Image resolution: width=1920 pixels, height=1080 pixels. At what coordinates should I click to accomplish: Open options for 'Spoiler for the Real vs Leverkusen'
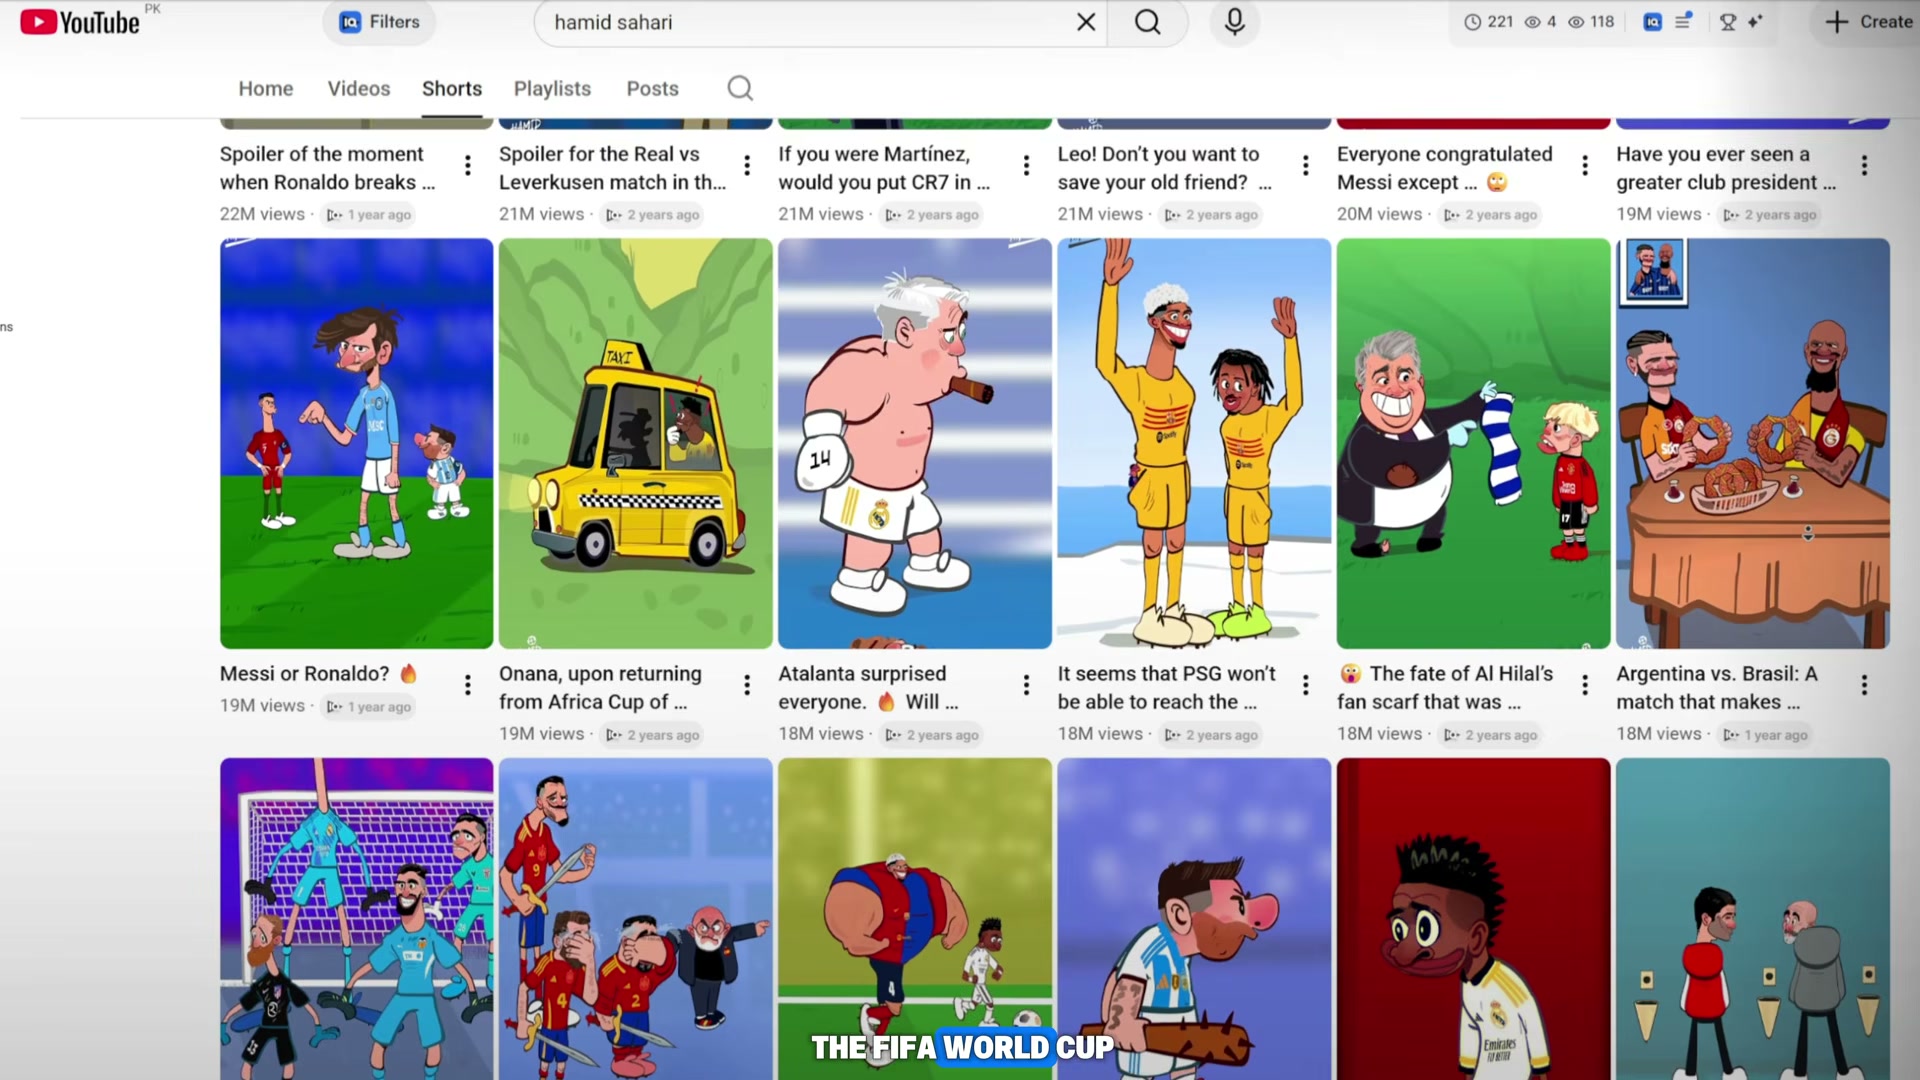[x=747, y=166]
